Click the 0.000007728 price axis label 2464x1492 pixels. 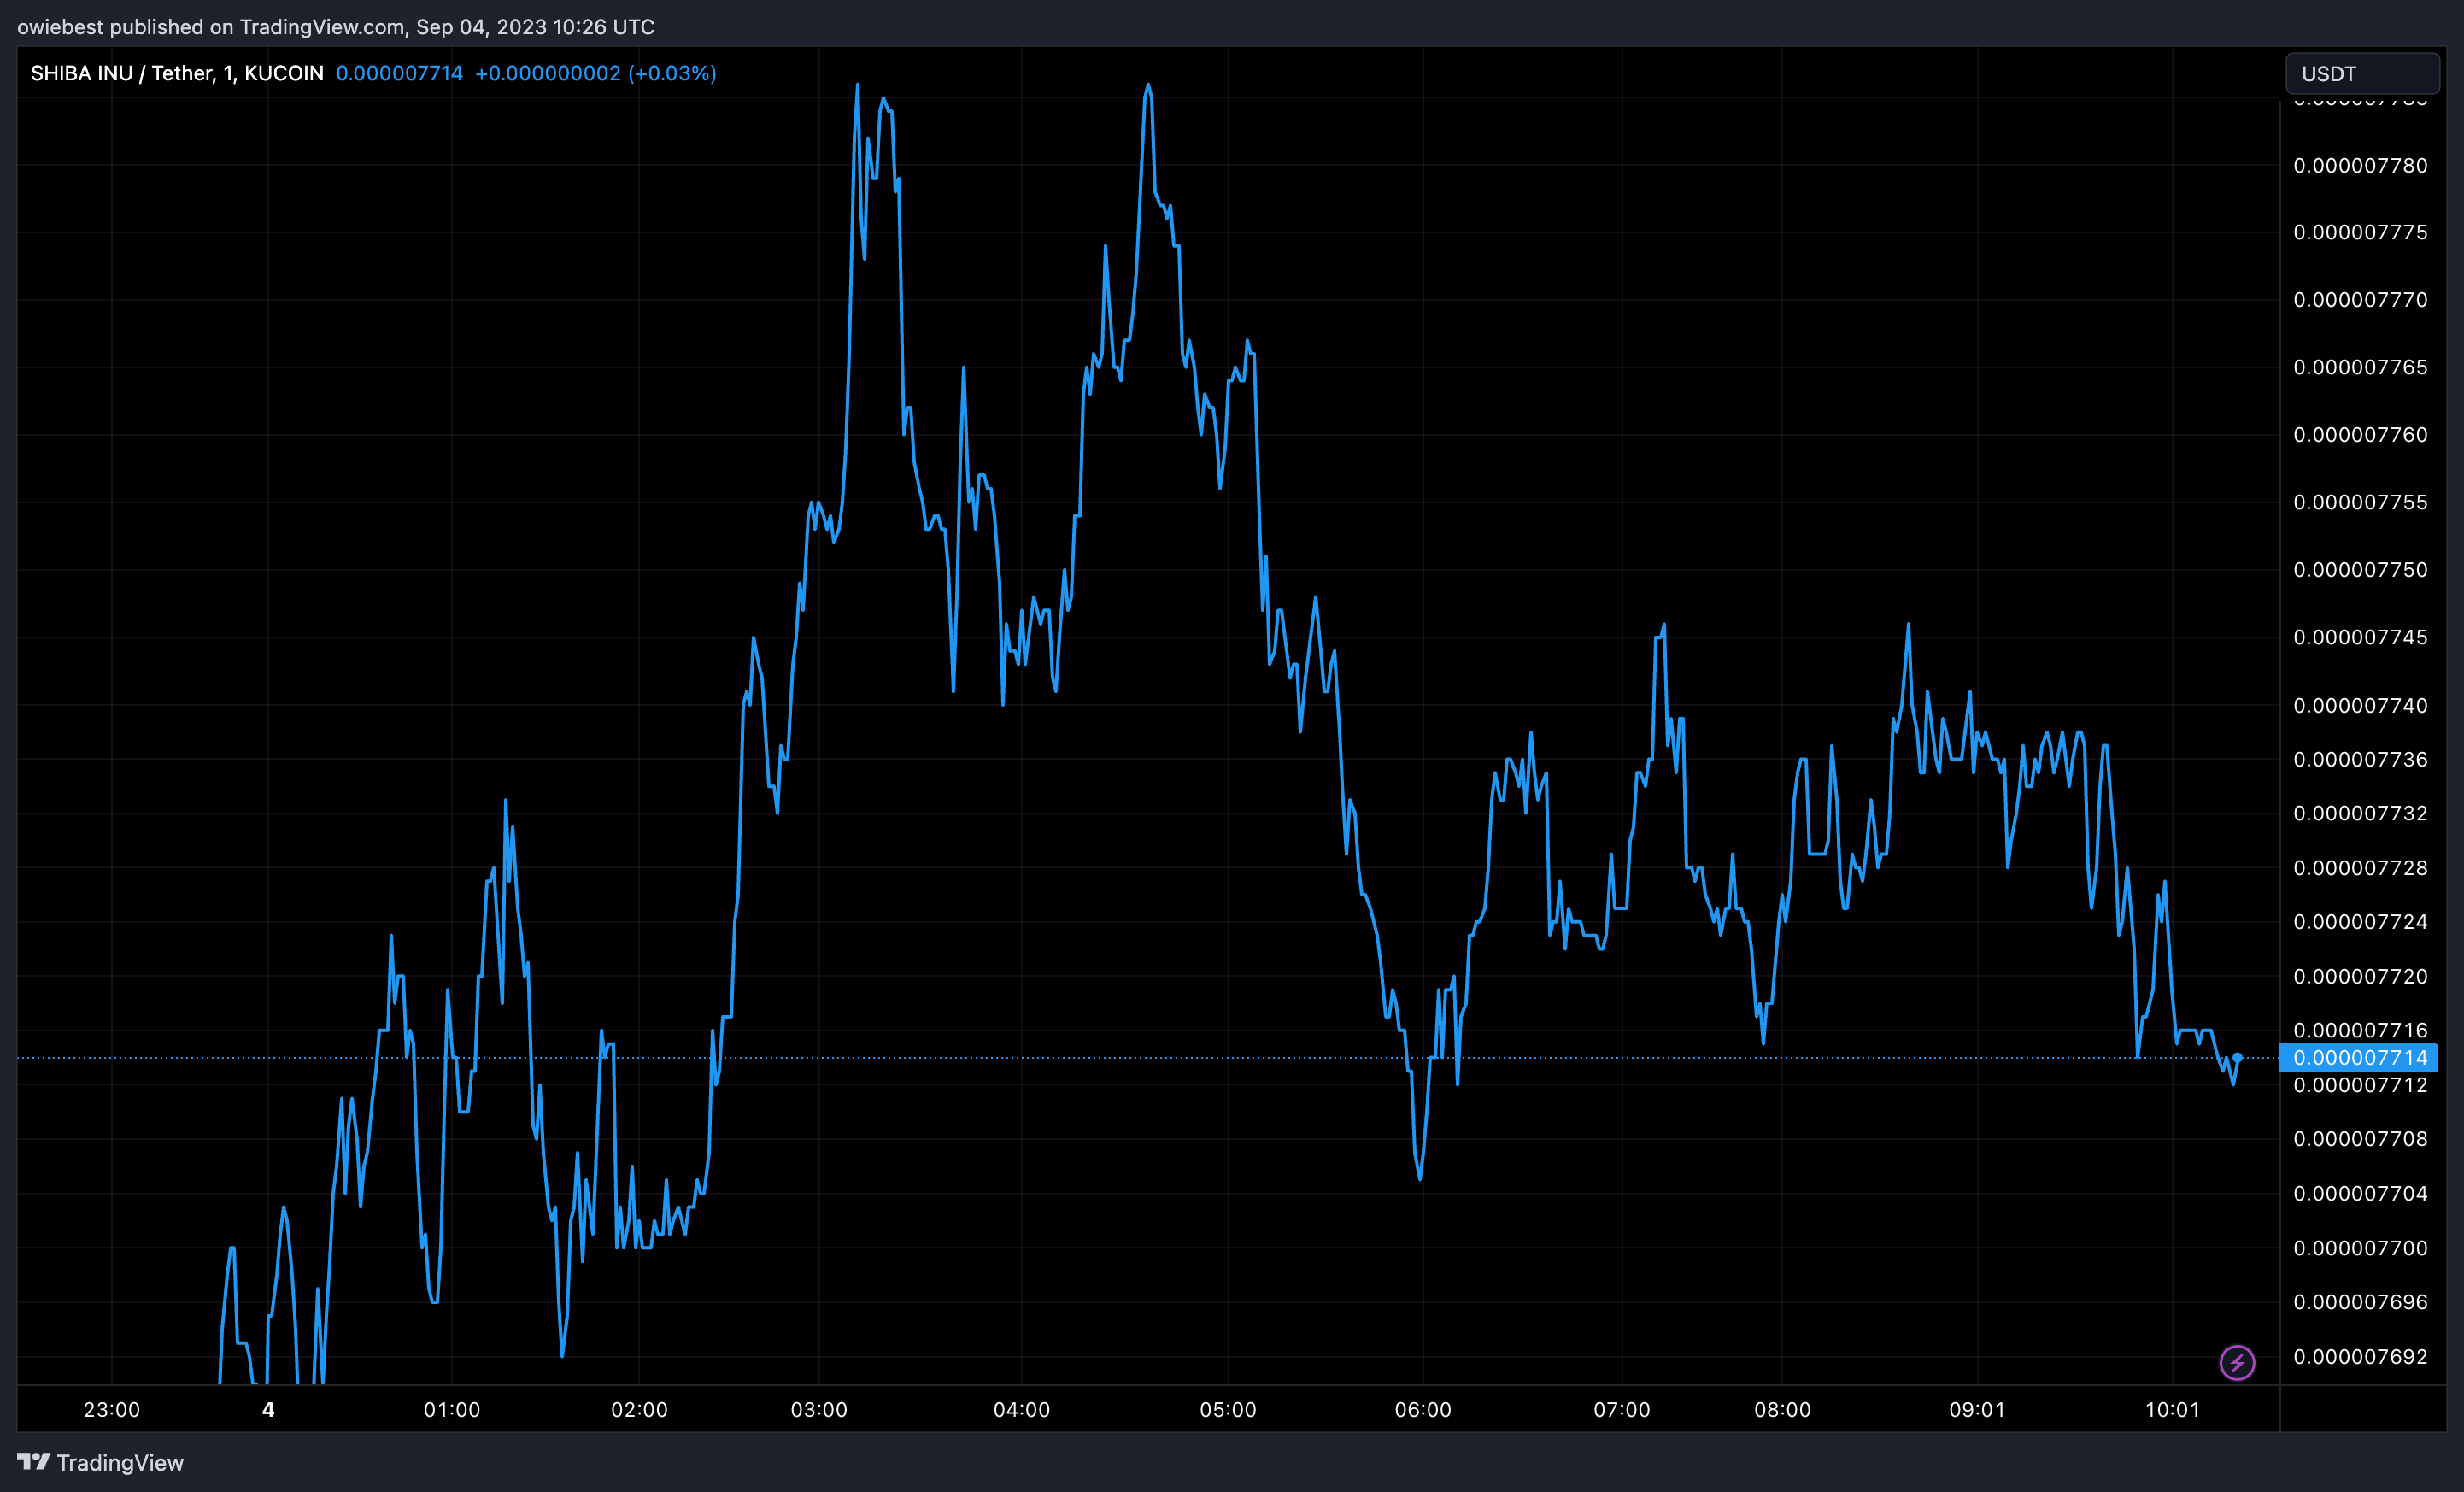pos(2360,867)
